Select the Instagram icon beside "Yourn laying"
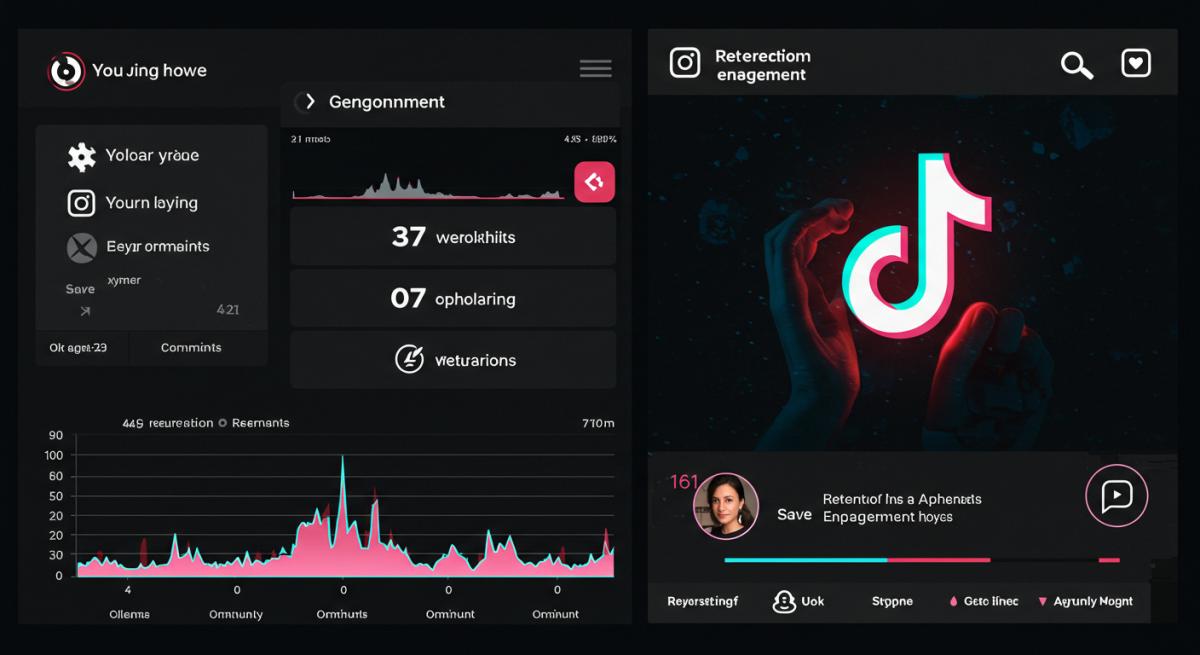The height and width of the screenshot is (655, 1200). click(81, 203)
